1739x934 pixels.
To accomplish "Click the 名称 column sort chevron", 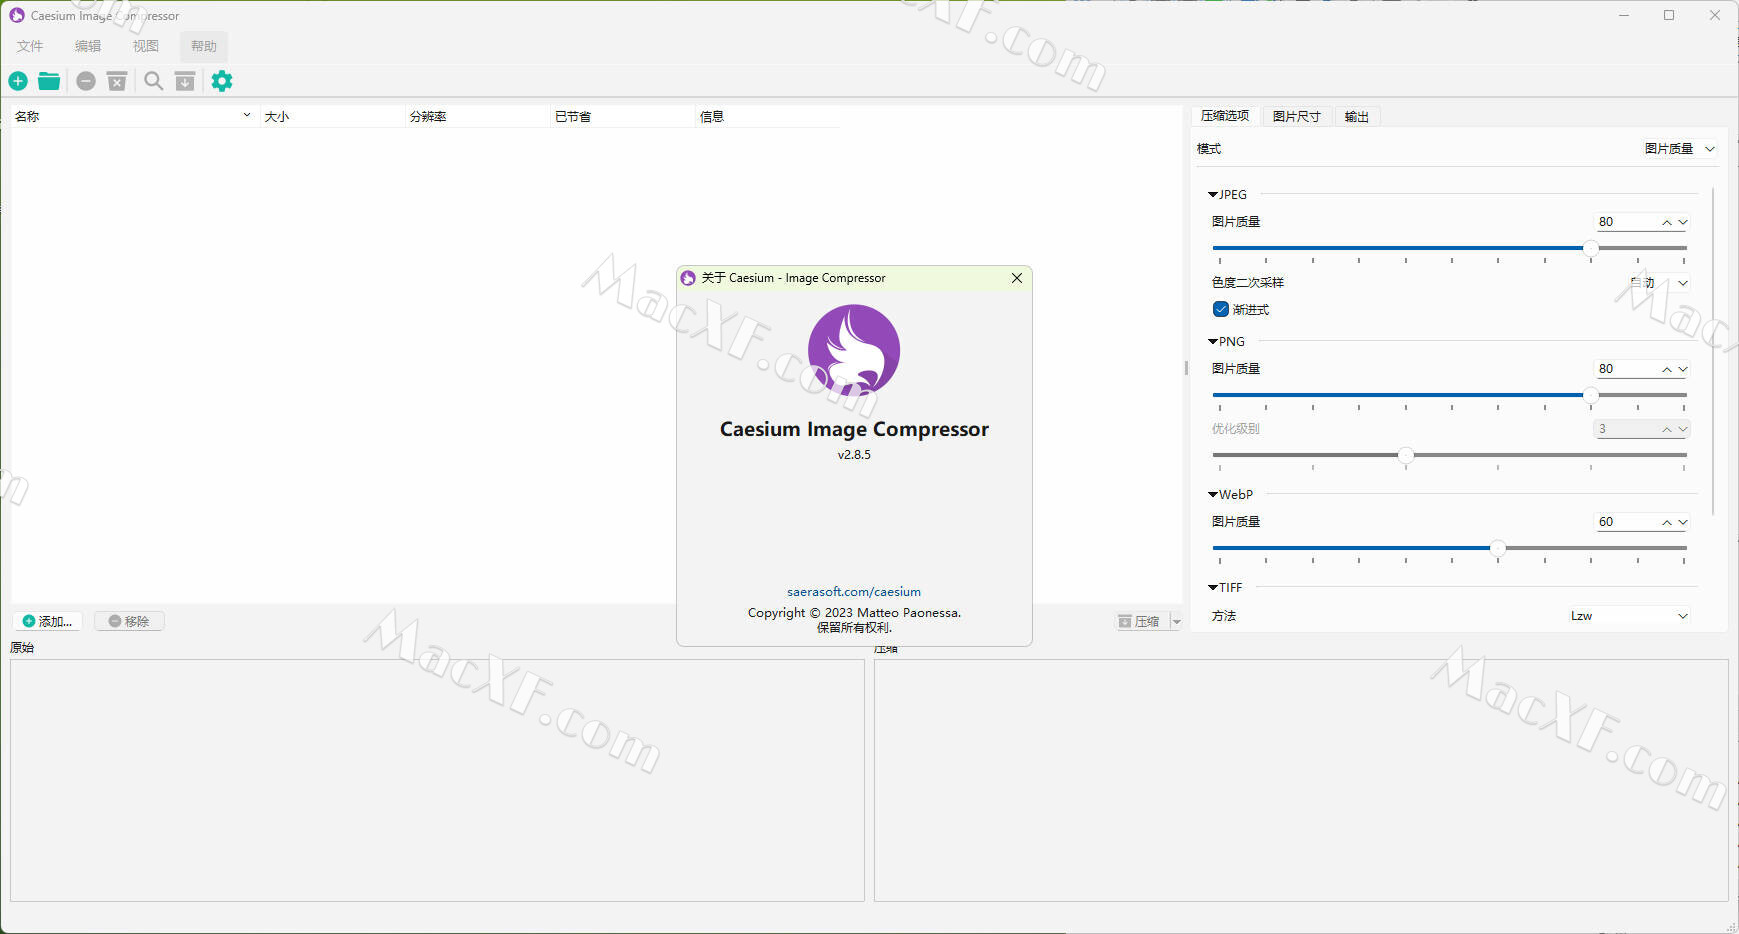I will tap(247, 115).
